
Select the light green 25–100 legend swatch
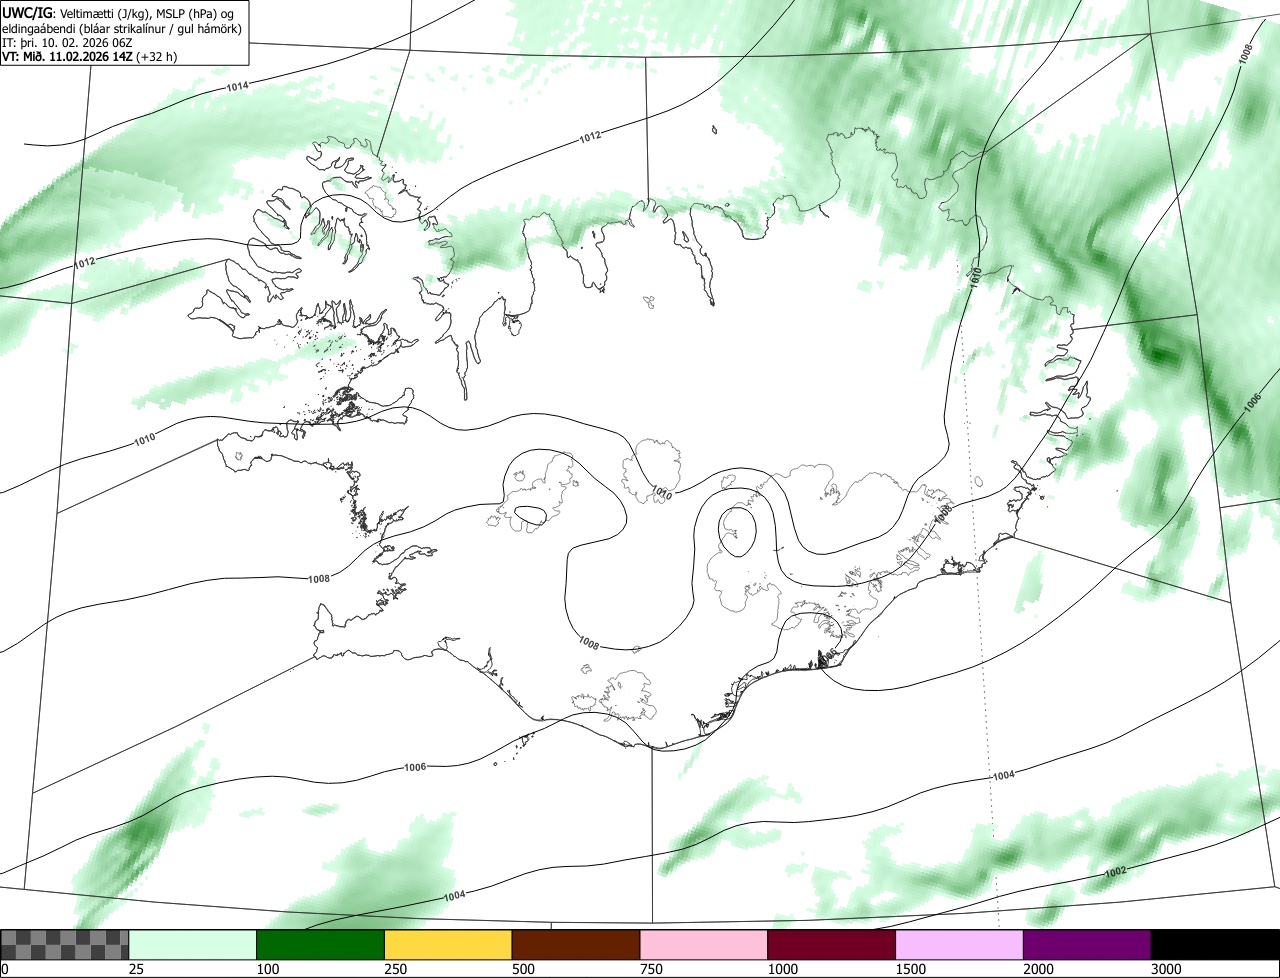point(193,945)
